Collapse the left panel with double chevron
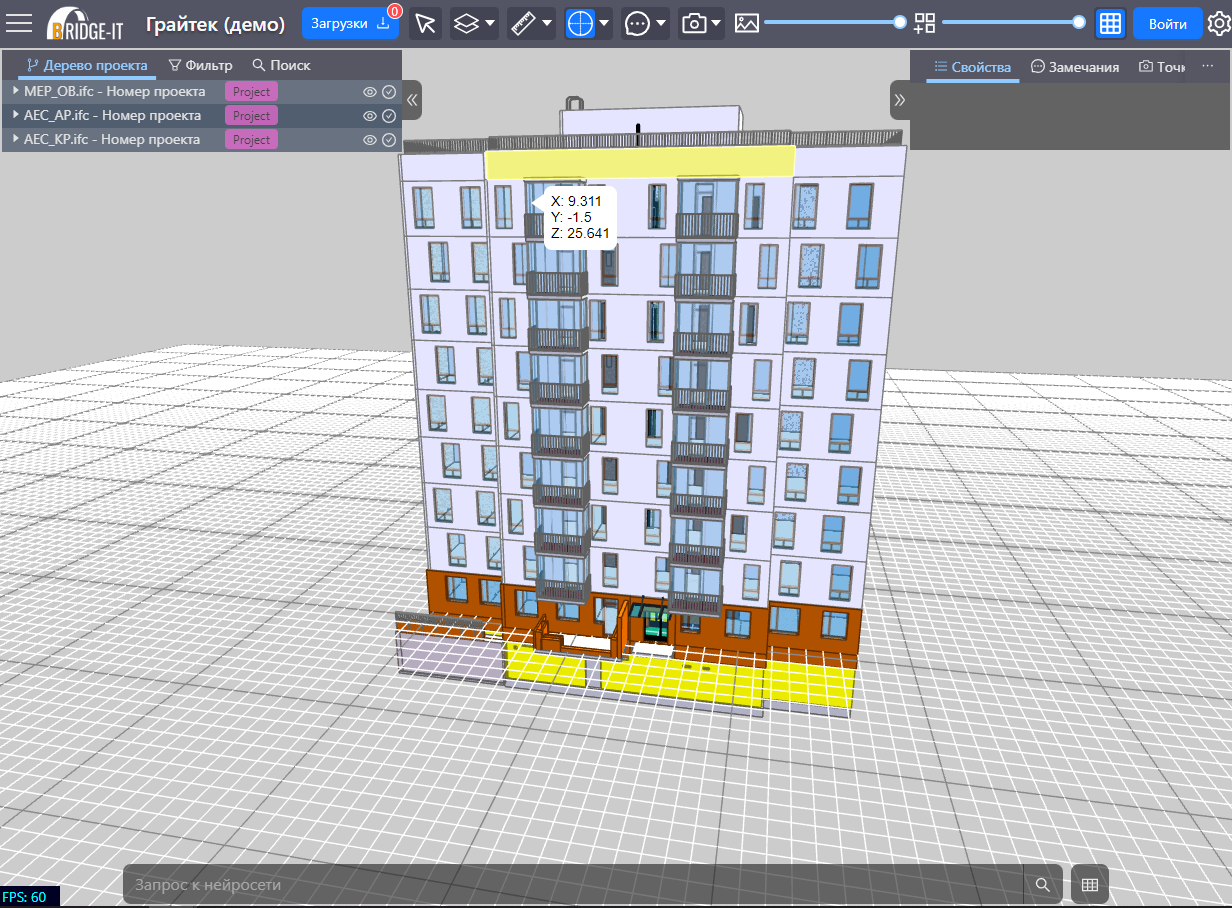The image size is (1232, 908). (x=412, y=100)
